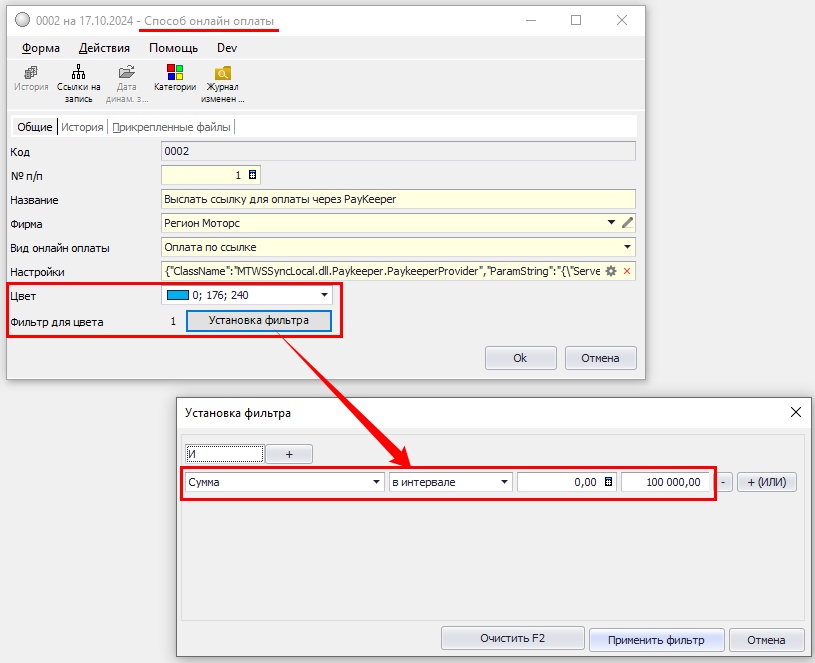815x663 pixels.
Task: Open the gear icon in Настройки field
Action: pos(611,272)
